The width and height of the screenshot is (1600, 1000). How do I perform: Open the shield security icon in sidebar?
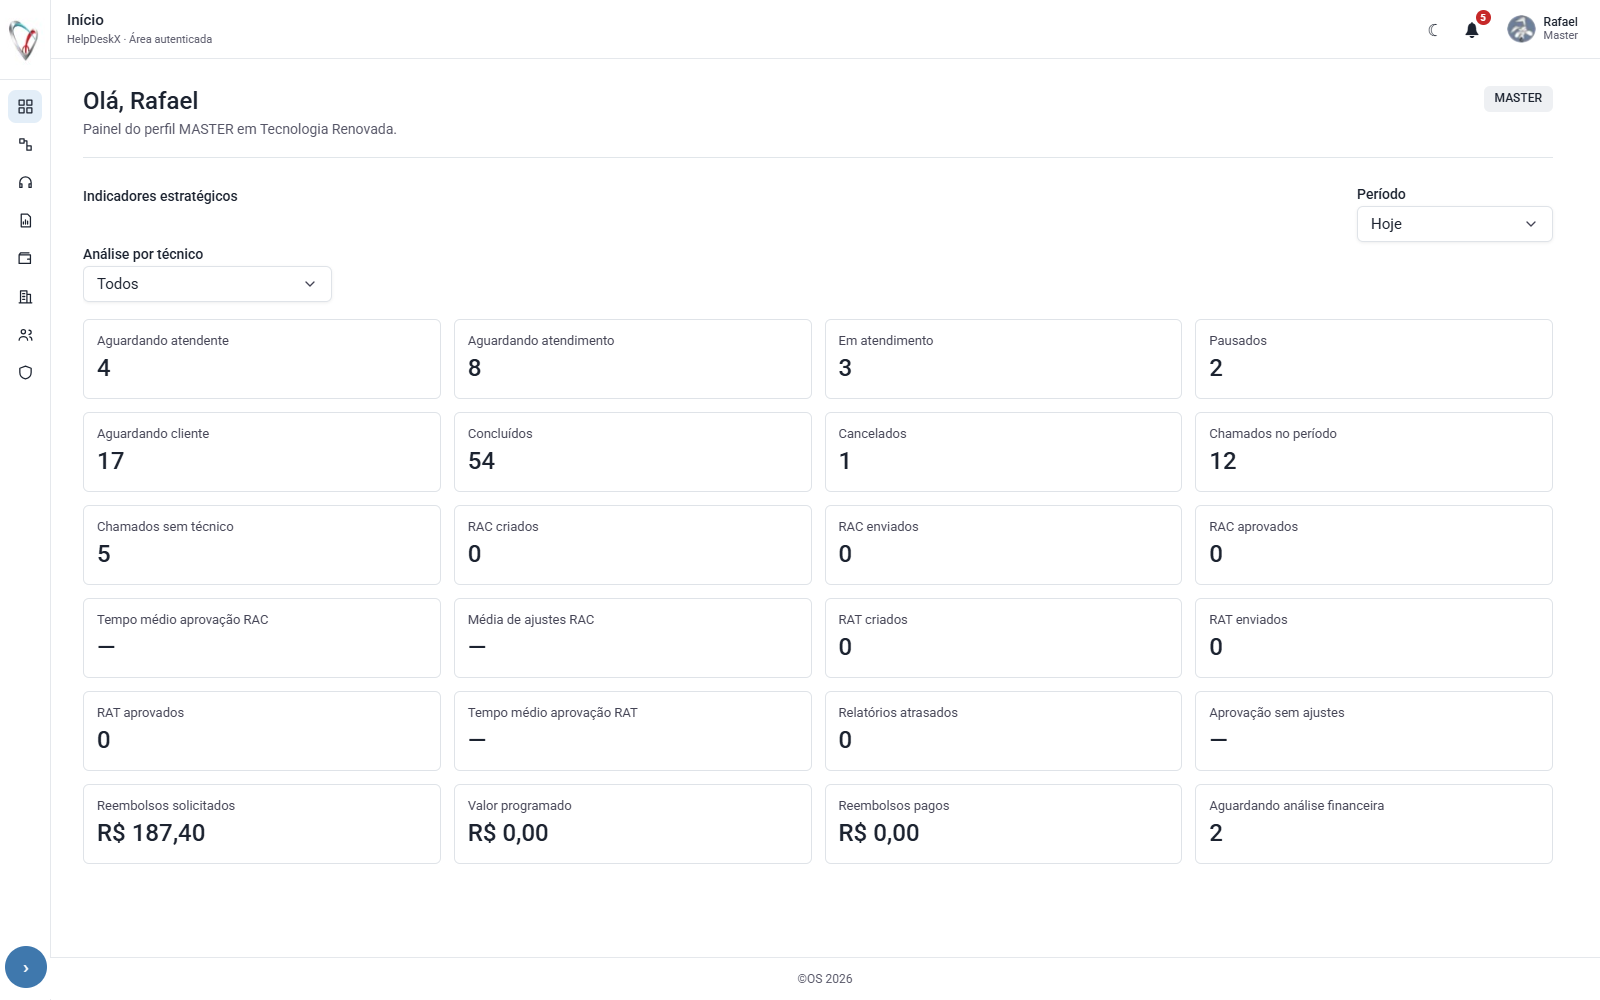point(25,373)
